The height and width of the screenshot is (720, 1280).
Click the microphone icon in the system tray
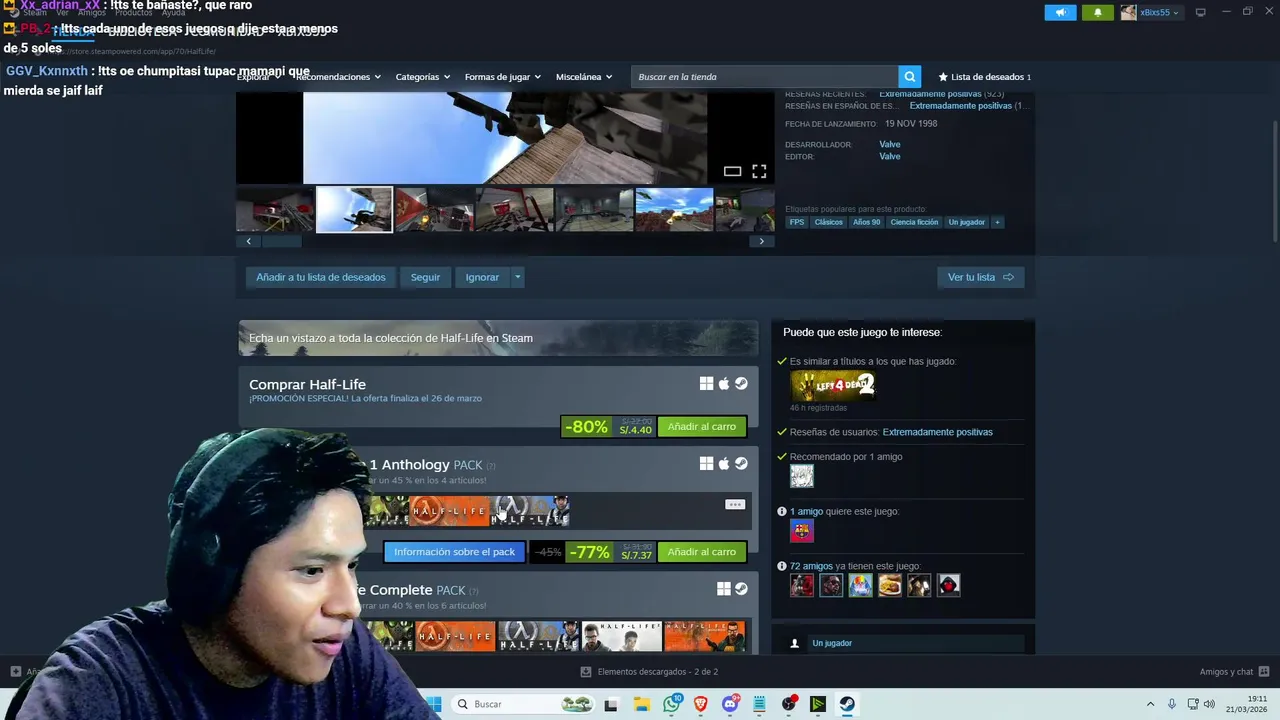[x=1171, y=704]
